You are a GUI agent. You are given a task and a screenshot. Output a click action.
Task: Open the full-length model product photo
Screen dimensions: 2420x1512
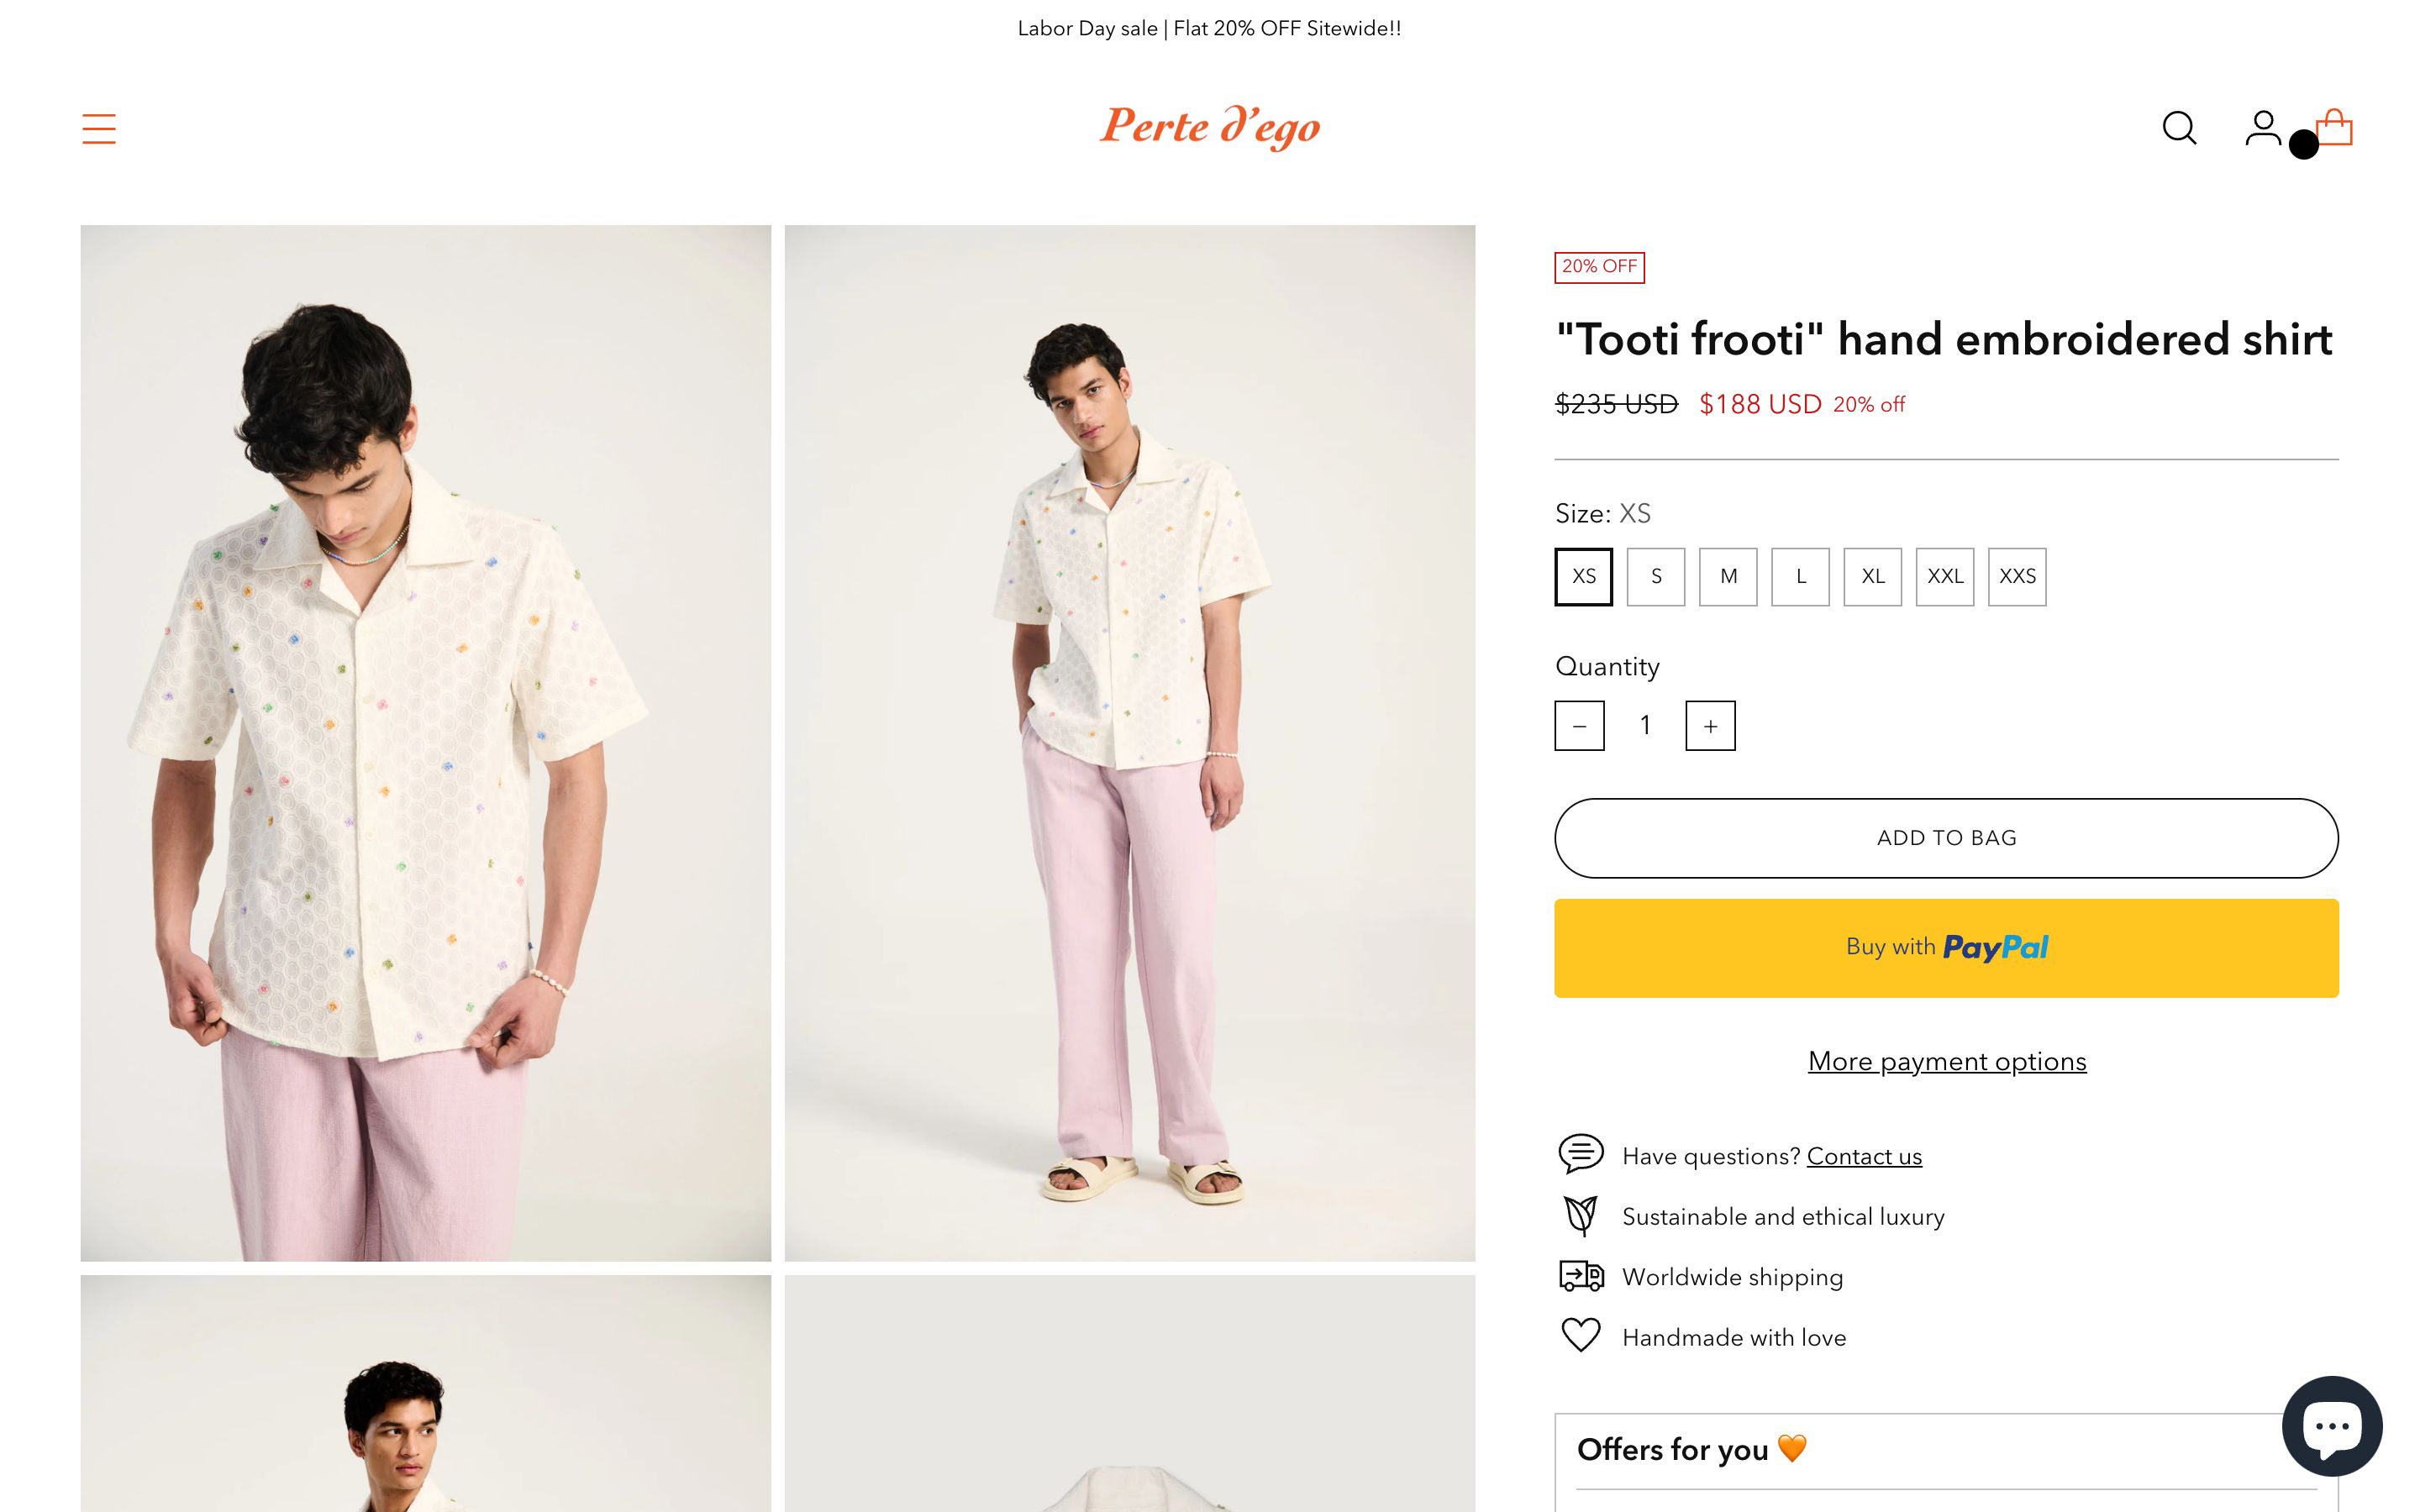1130,742
